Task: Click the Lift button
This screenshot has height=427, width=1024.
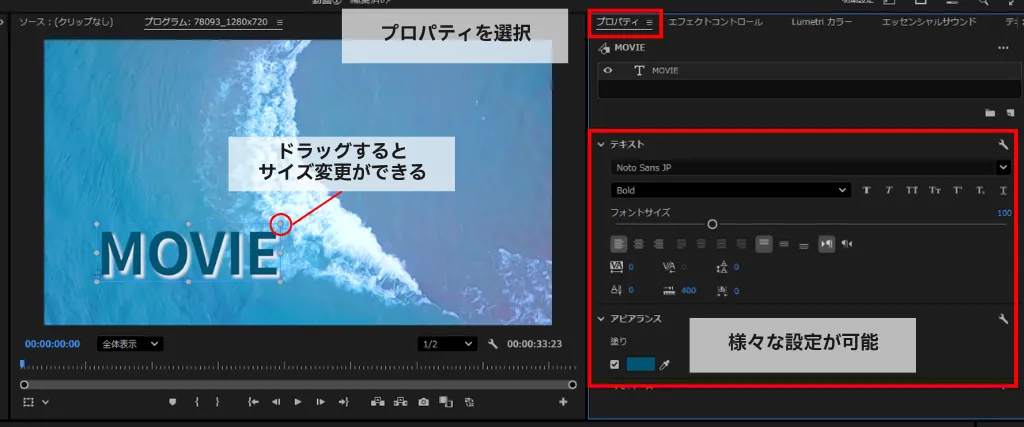Action: [377, 402]
